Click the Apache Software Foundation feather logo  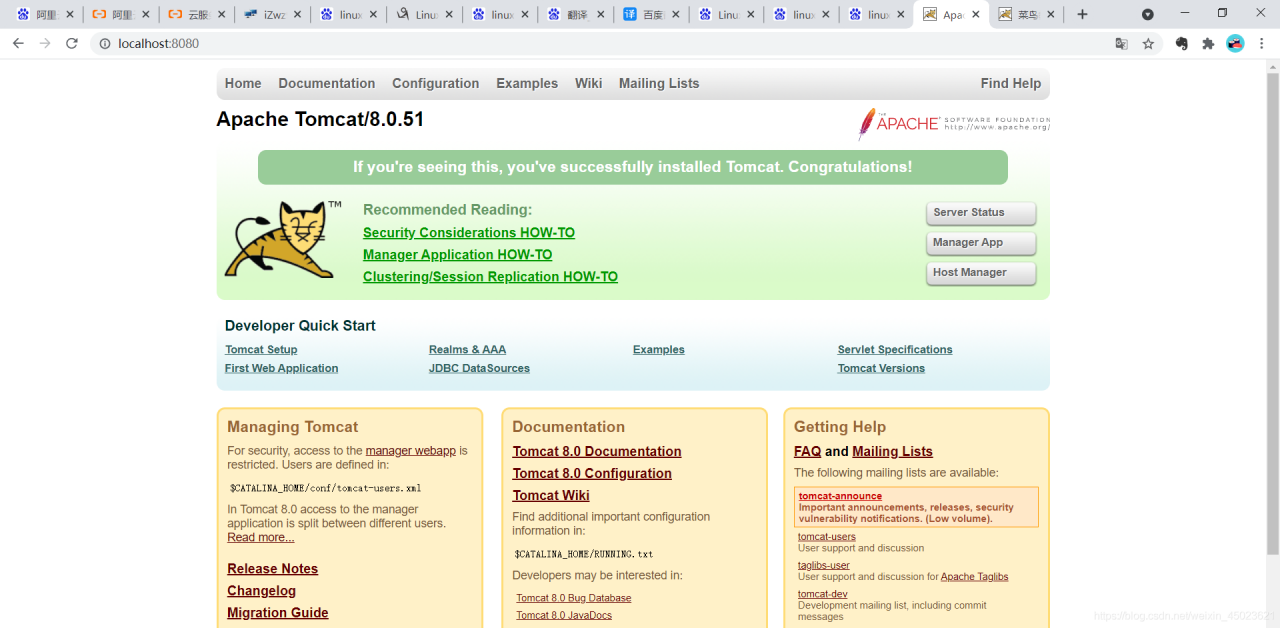click(x=954, y=123)
